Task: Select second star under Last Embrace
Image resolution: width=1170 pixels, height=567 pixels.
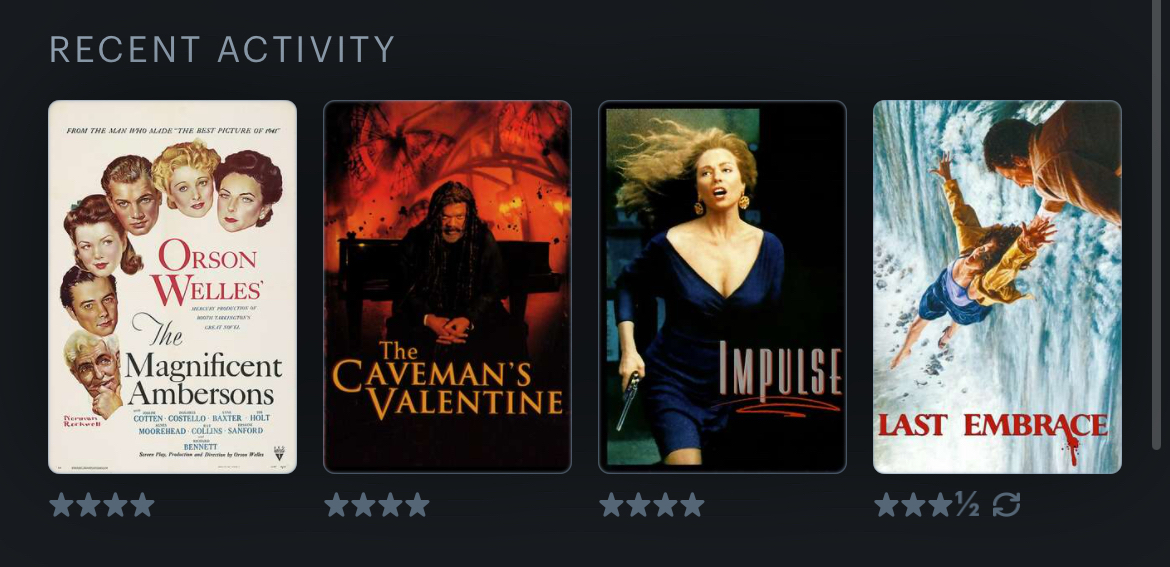Action: tap(913, 504)
